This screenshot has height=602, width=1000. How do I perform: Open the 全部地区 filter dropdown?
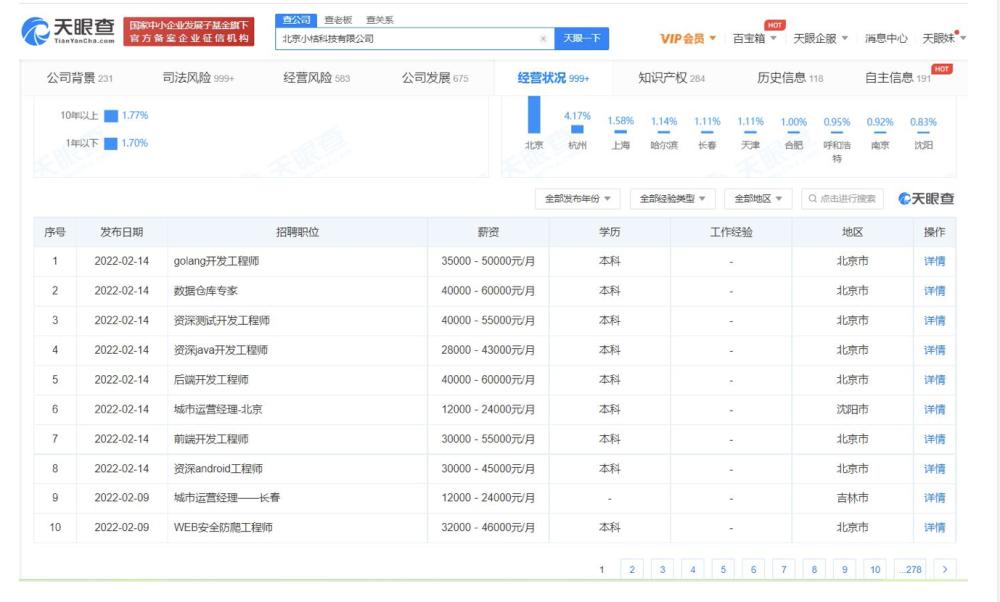coord(758,199)
